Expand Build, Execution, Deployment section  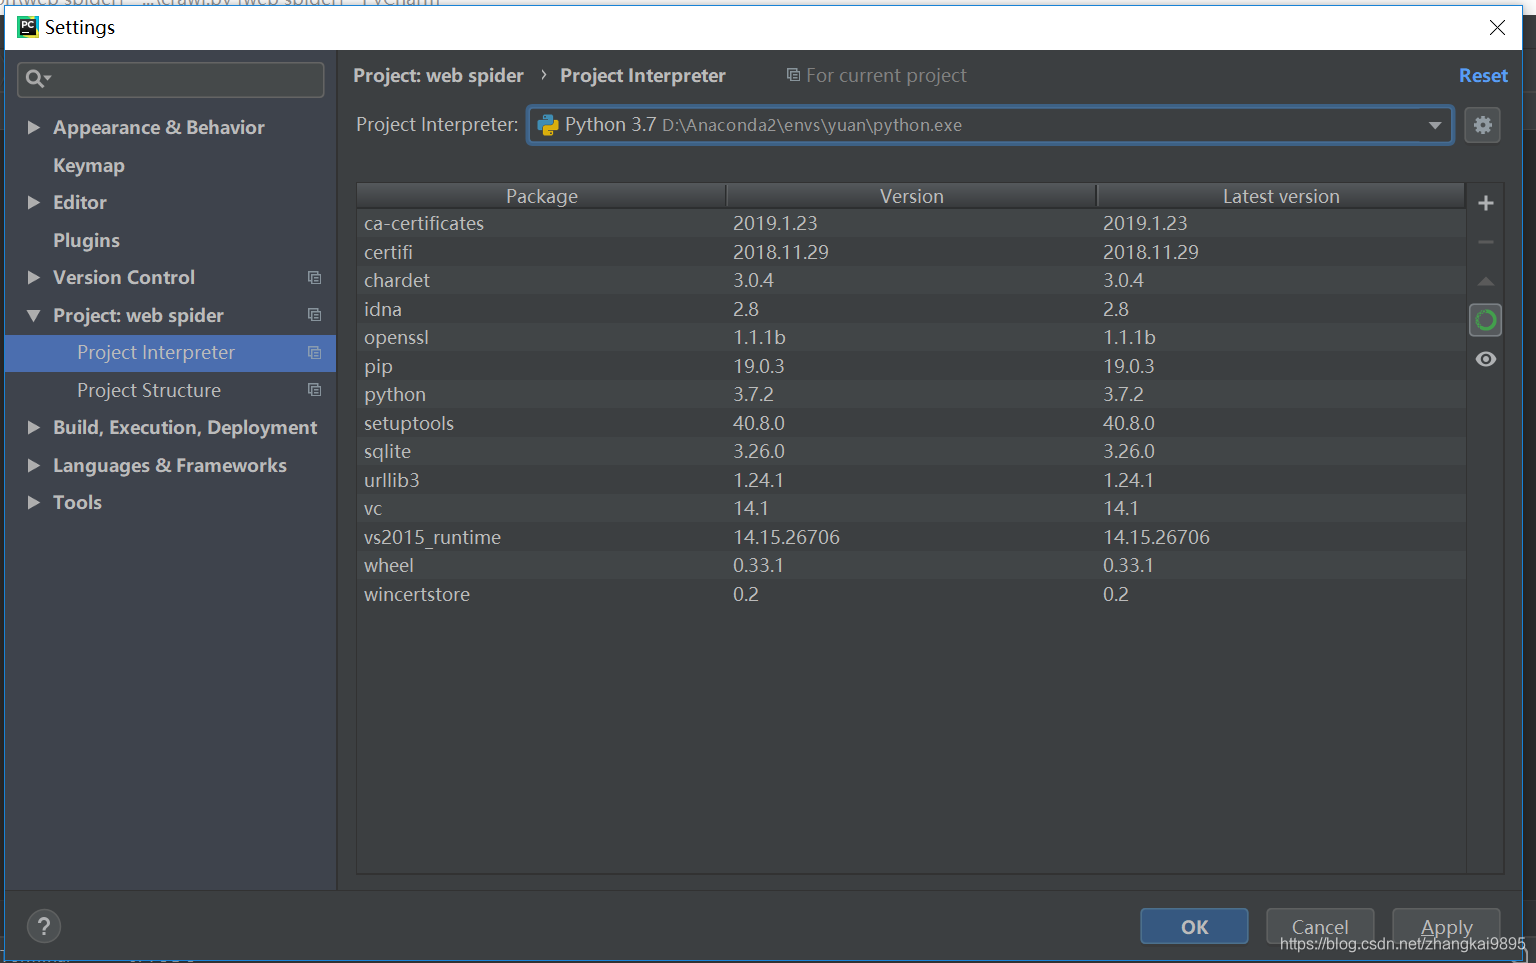33,427
